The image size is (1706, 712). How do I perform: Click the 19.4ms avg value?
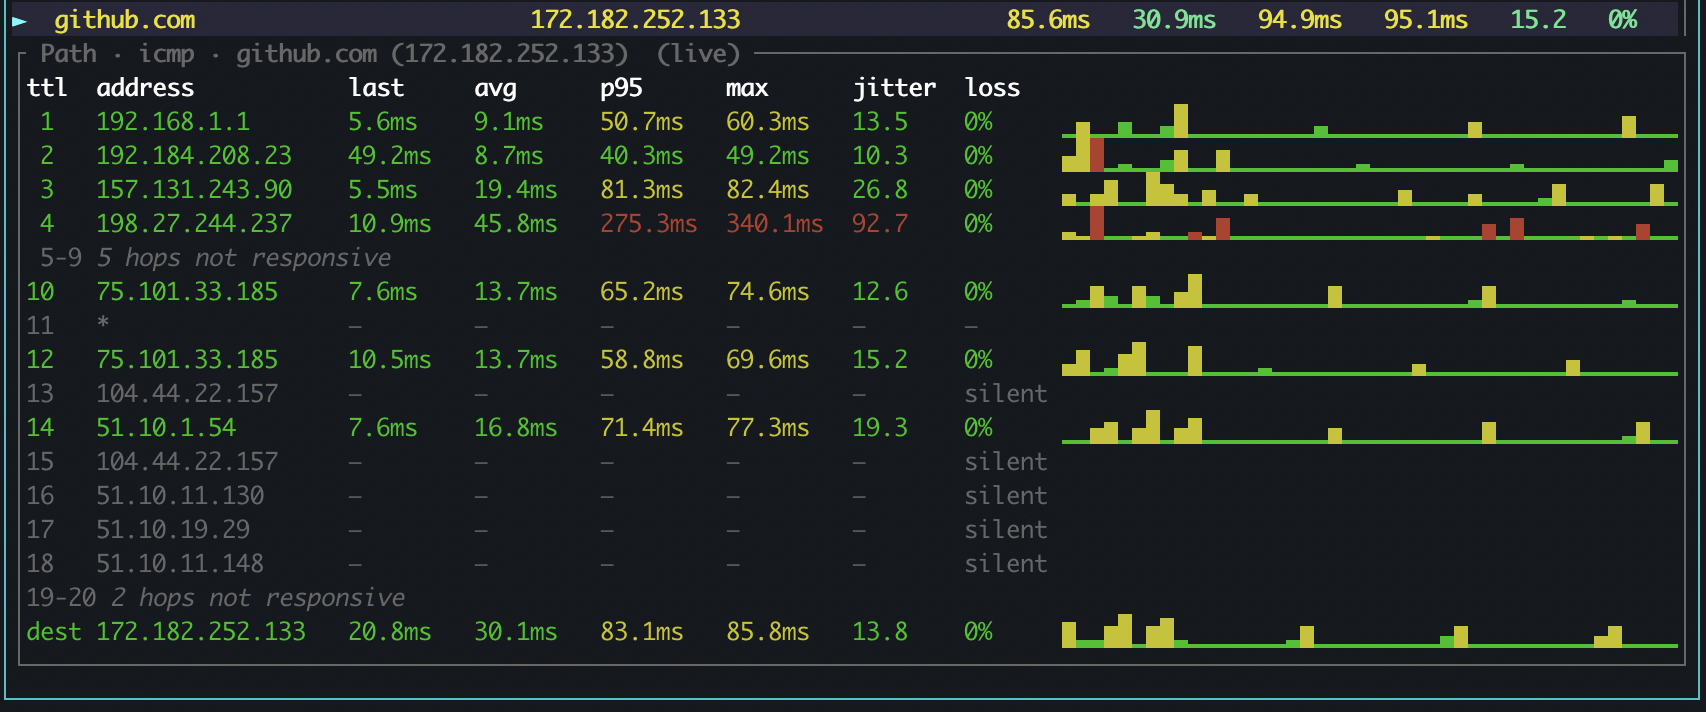(515, 190)
